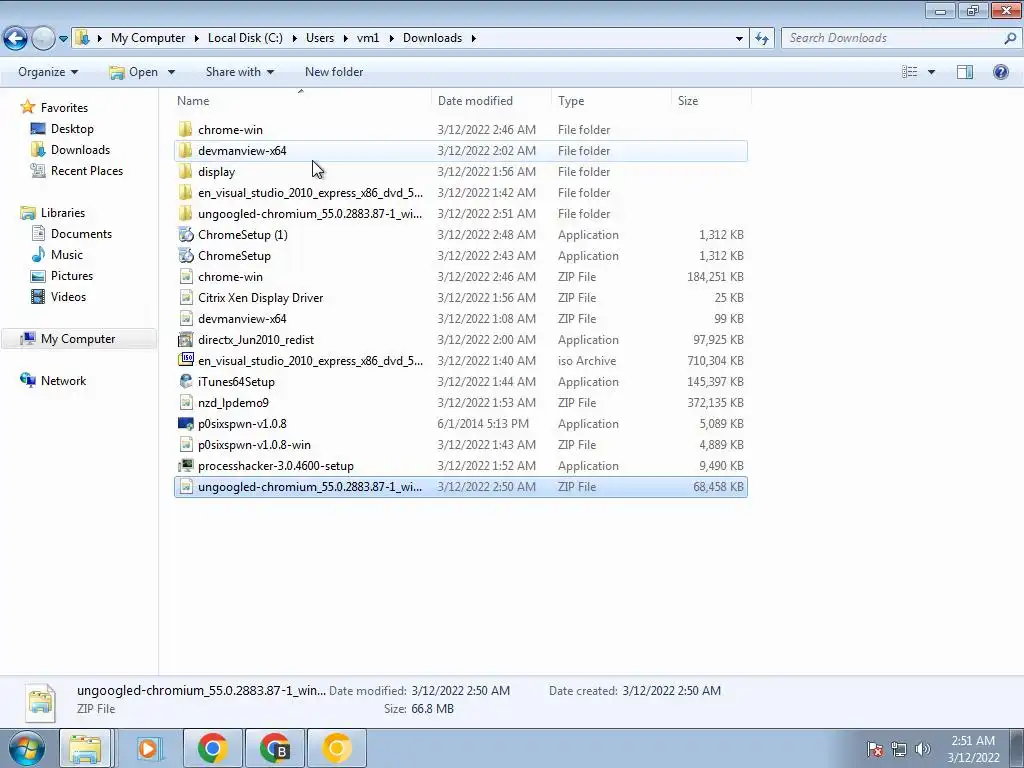Open recent pages dropdown next to Forward

click(63, 39)
